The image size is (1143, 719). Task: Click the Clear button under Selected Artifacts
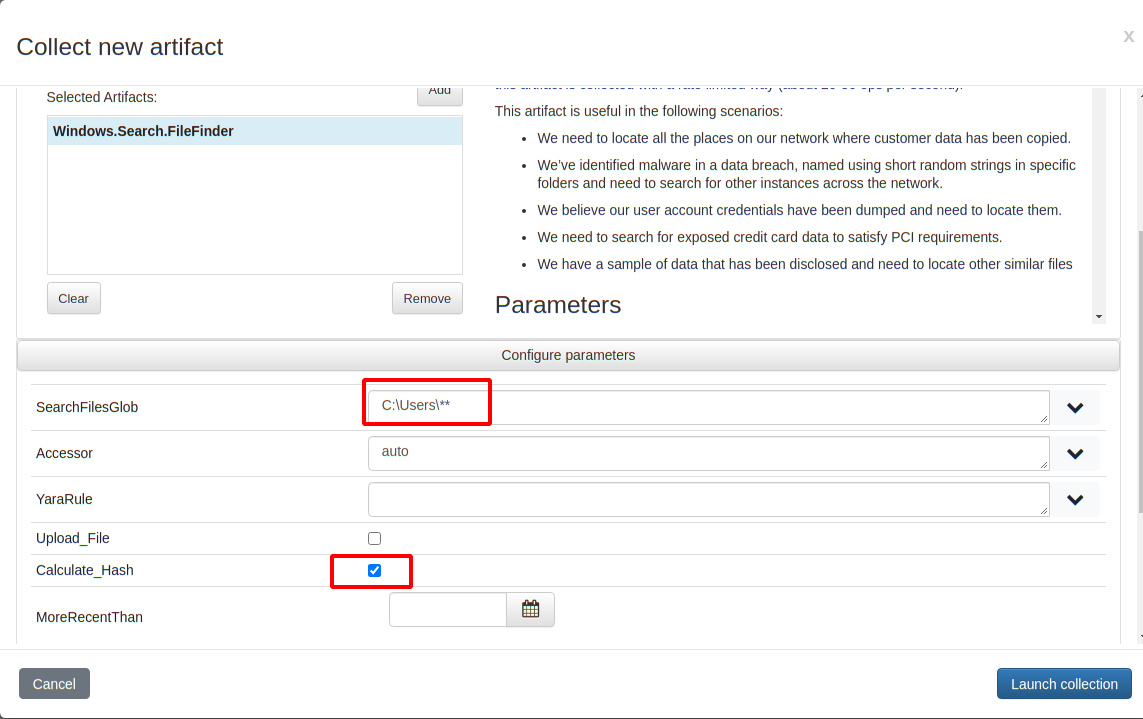coord(74,298)
